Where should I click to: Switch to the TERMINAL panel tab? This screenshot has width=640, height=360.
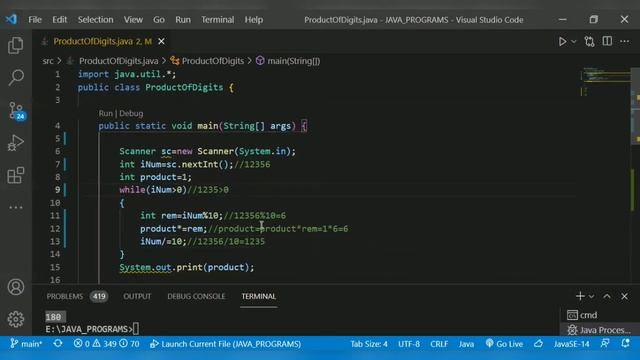click(x=258, y=296)
